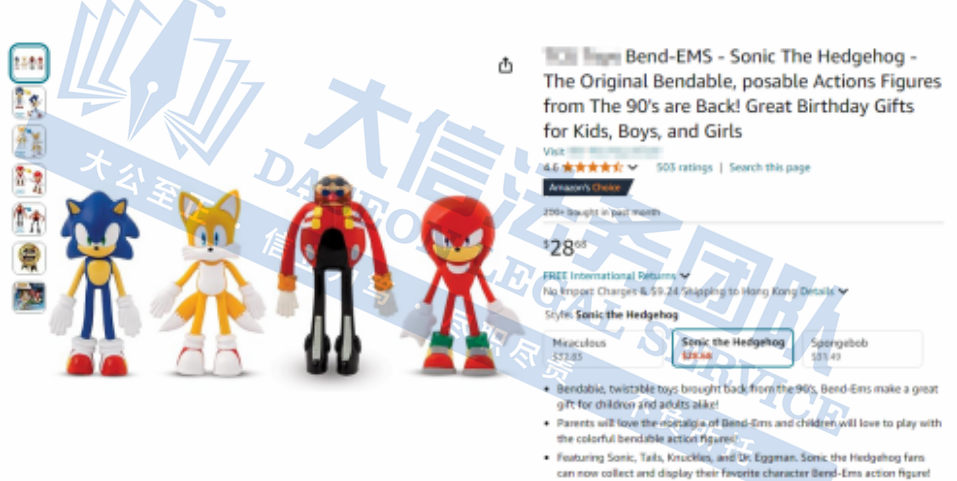The width and height of the screenshot is (957, 481).
Task: Expand the shipping Details chevron
Action: [x=843, y=292]
